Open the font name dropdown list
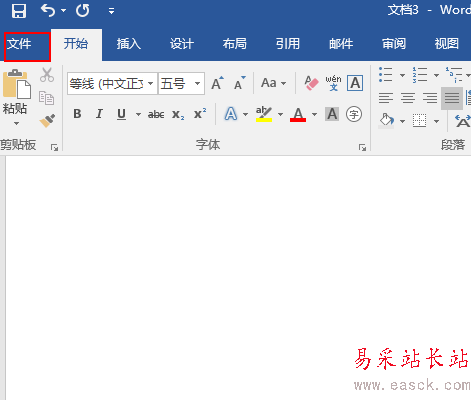Image resolution: width=471 pixels, height=400 pixels. tap(151, 83)
